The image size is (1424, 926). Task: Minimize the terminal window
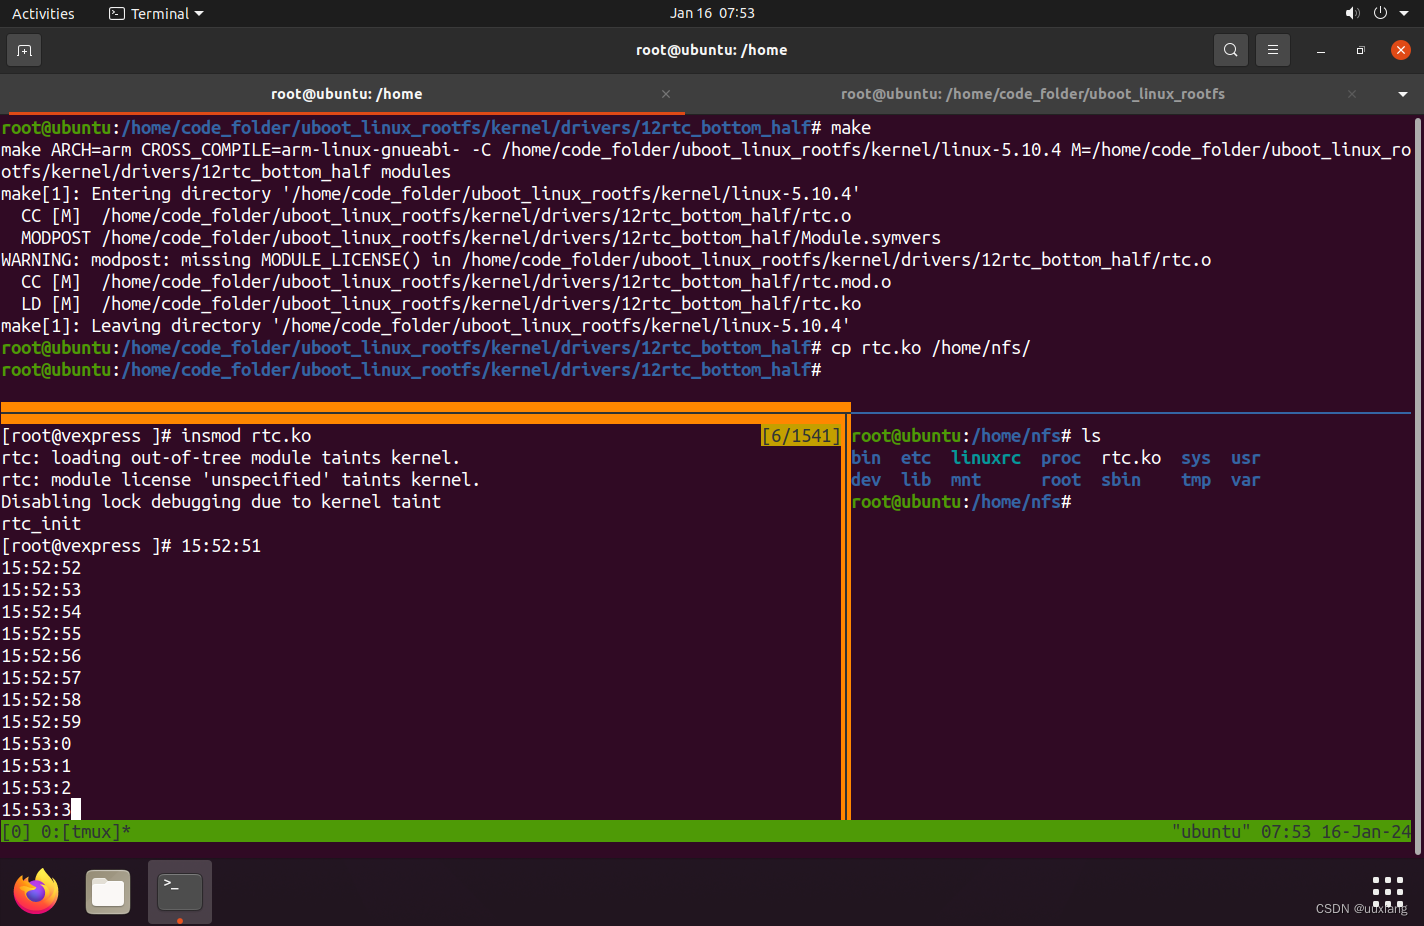(x=1321, y=50)
